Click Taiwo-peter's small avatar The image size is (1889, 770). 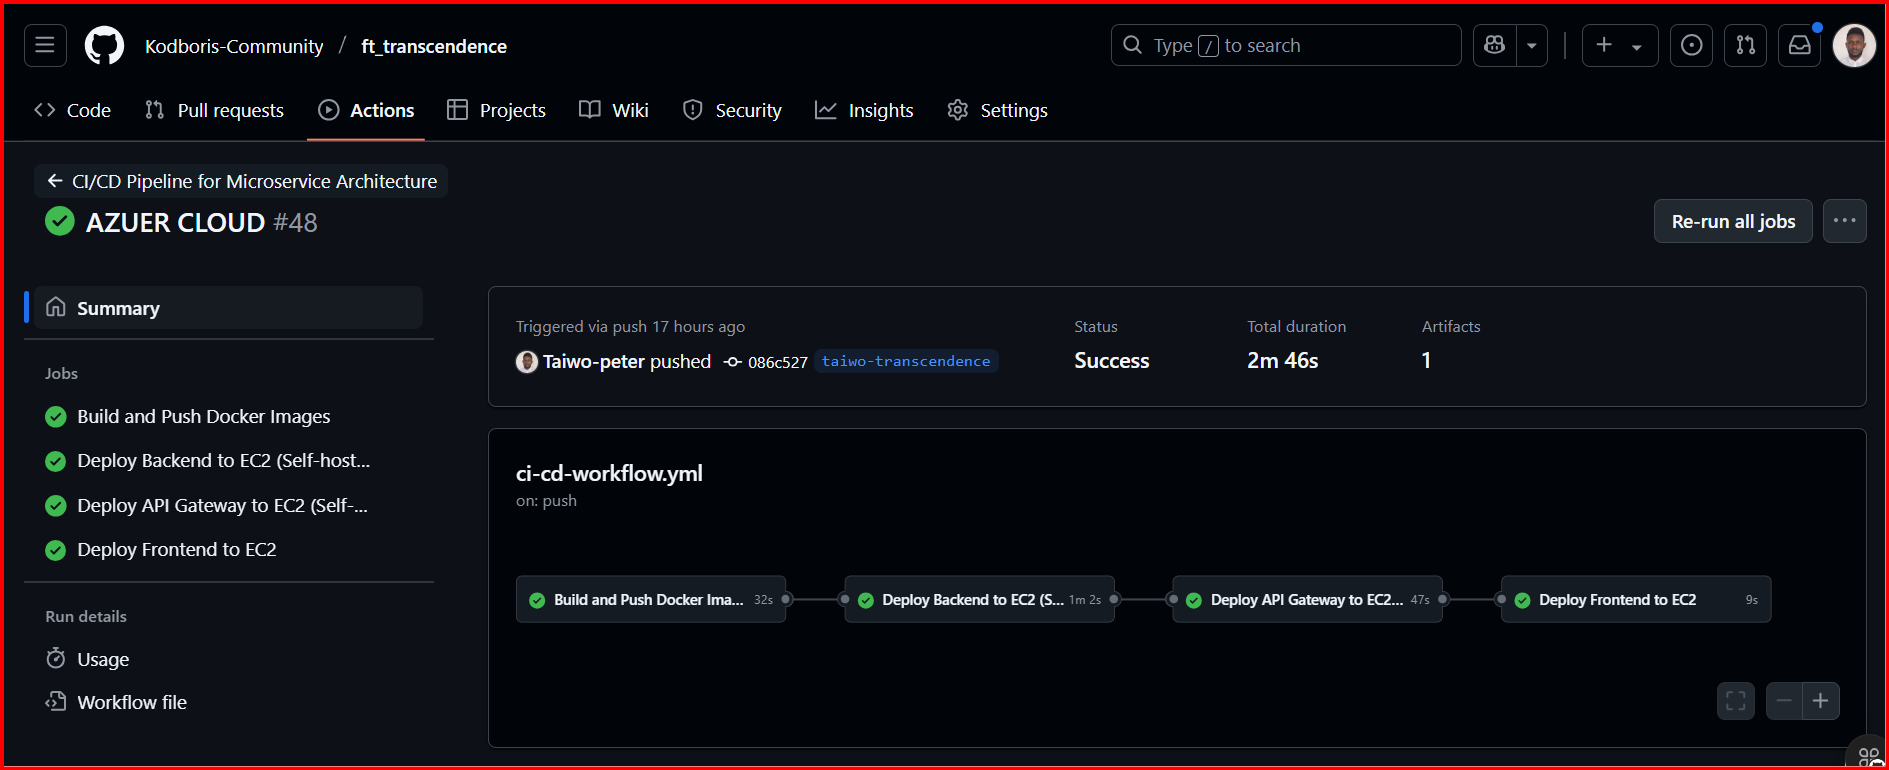click(526, 362)
